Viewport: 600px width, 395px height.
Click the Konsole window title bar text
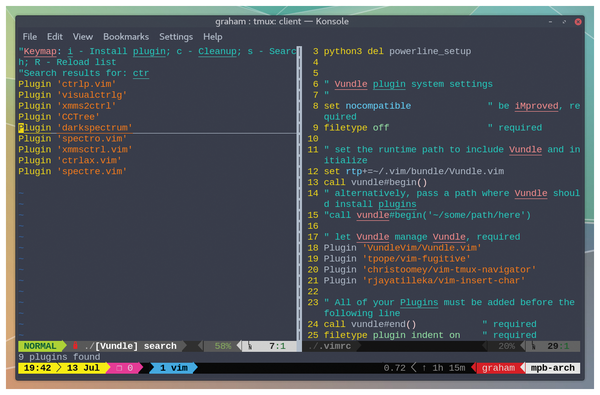[282, 21]
